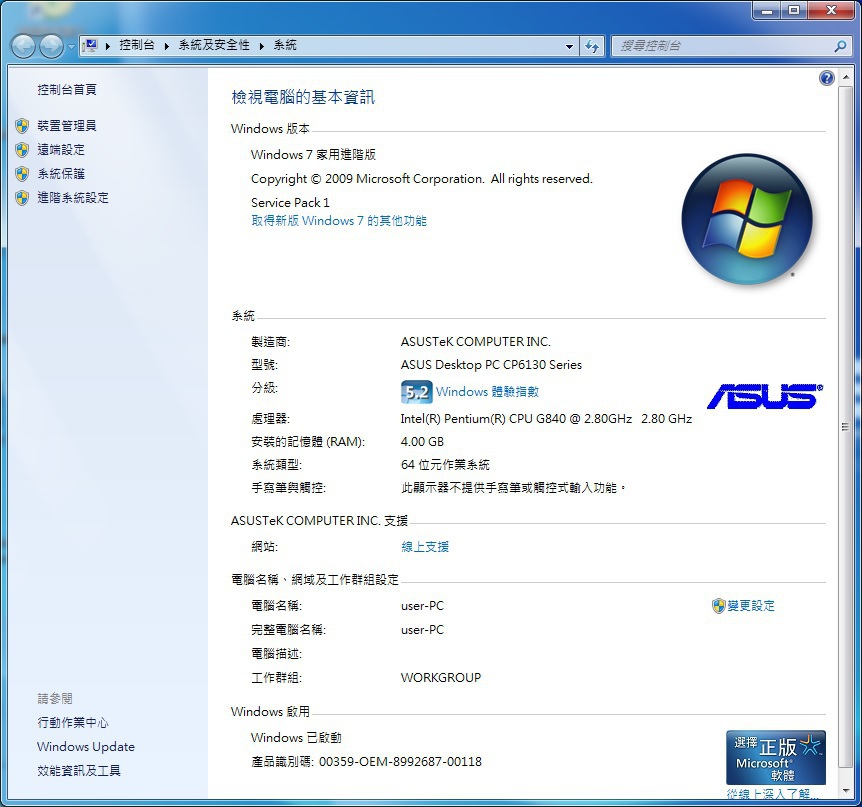Click the 選擇正版 Microsoft 軟體 badge
The image size is (862, 807).
point(776,758)
